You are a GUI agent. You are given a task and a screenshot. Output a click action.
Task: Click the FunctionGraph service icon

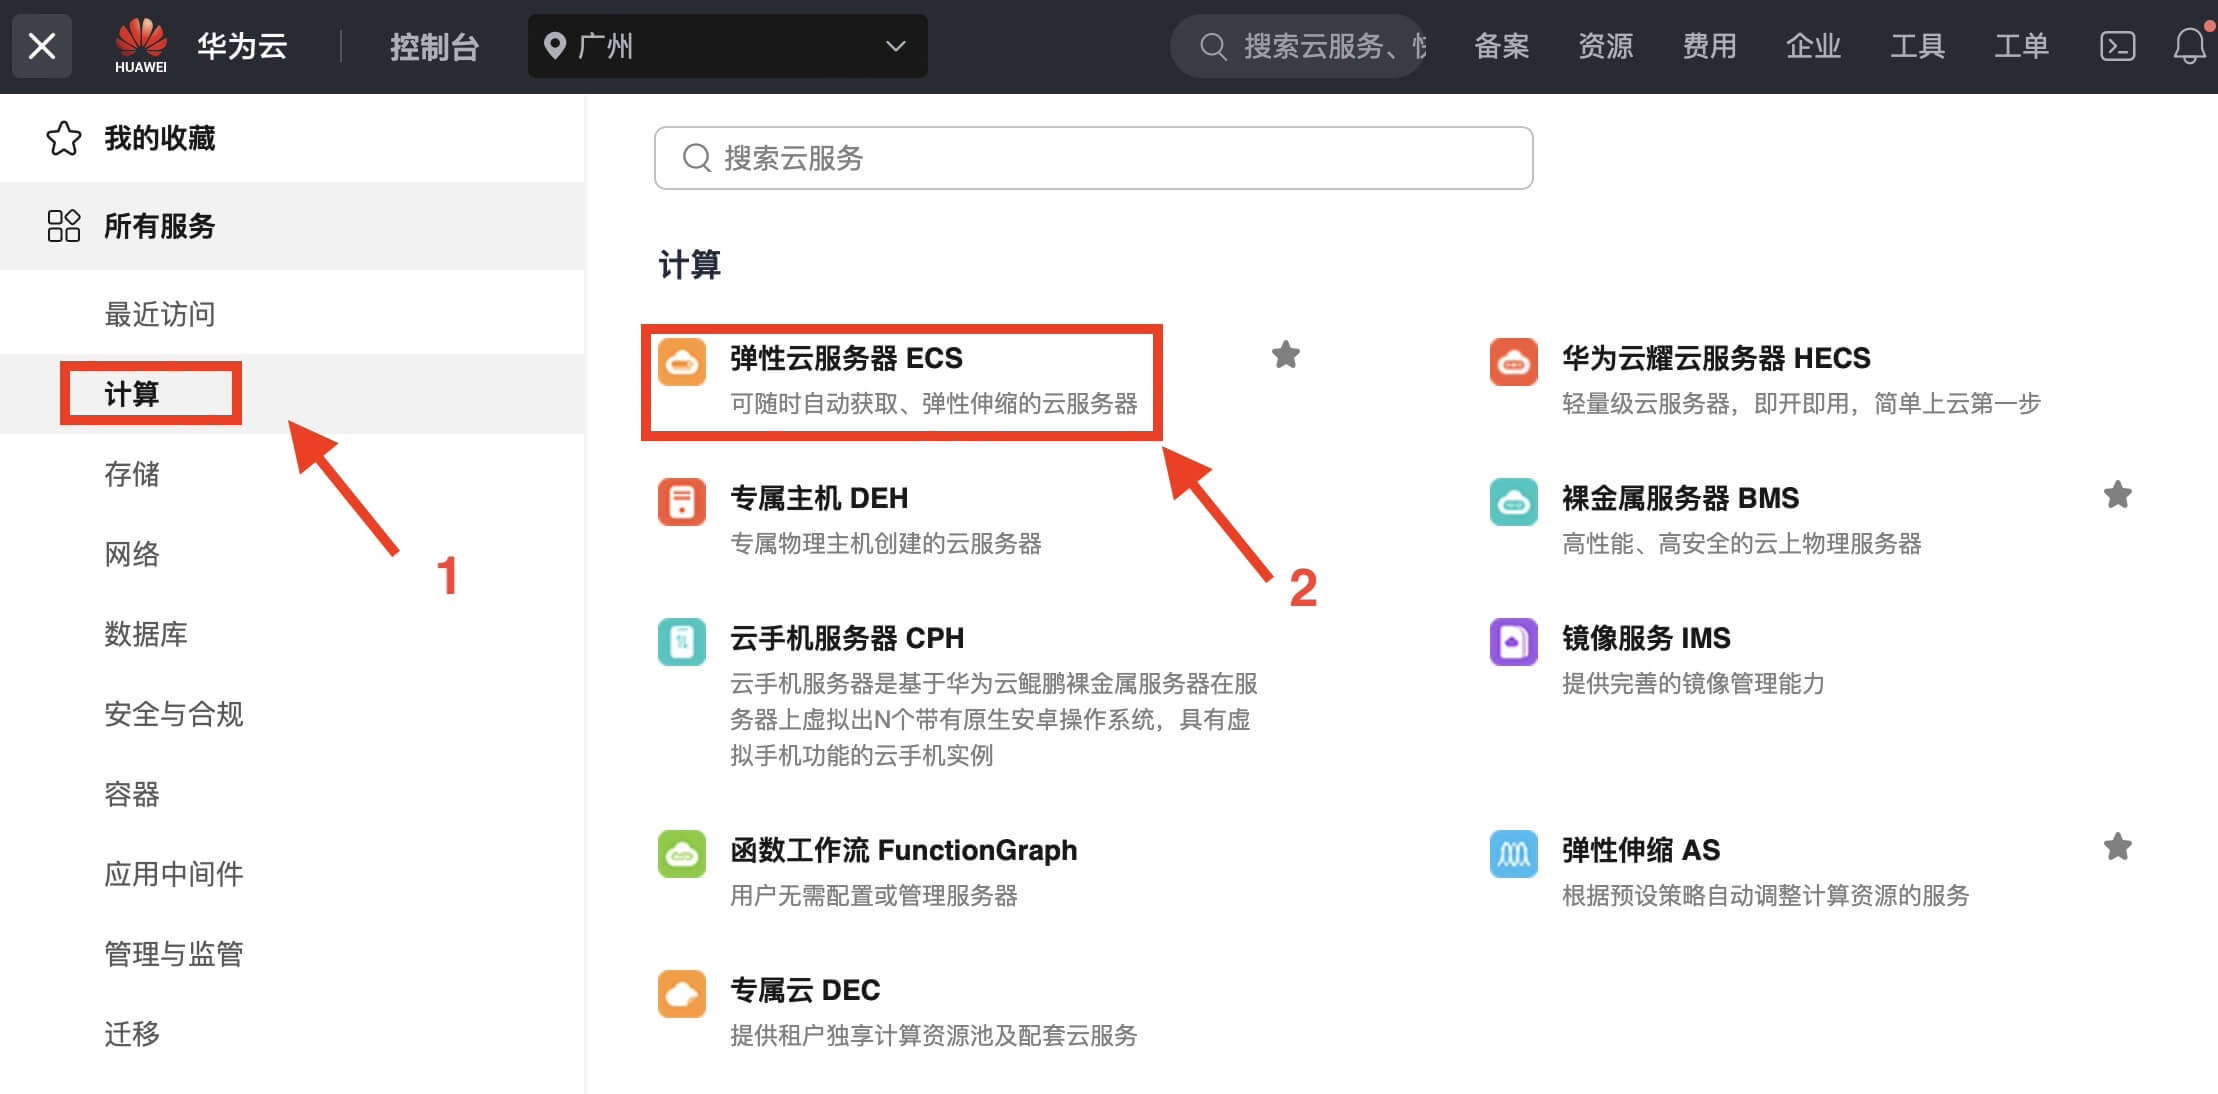(682, 854)
